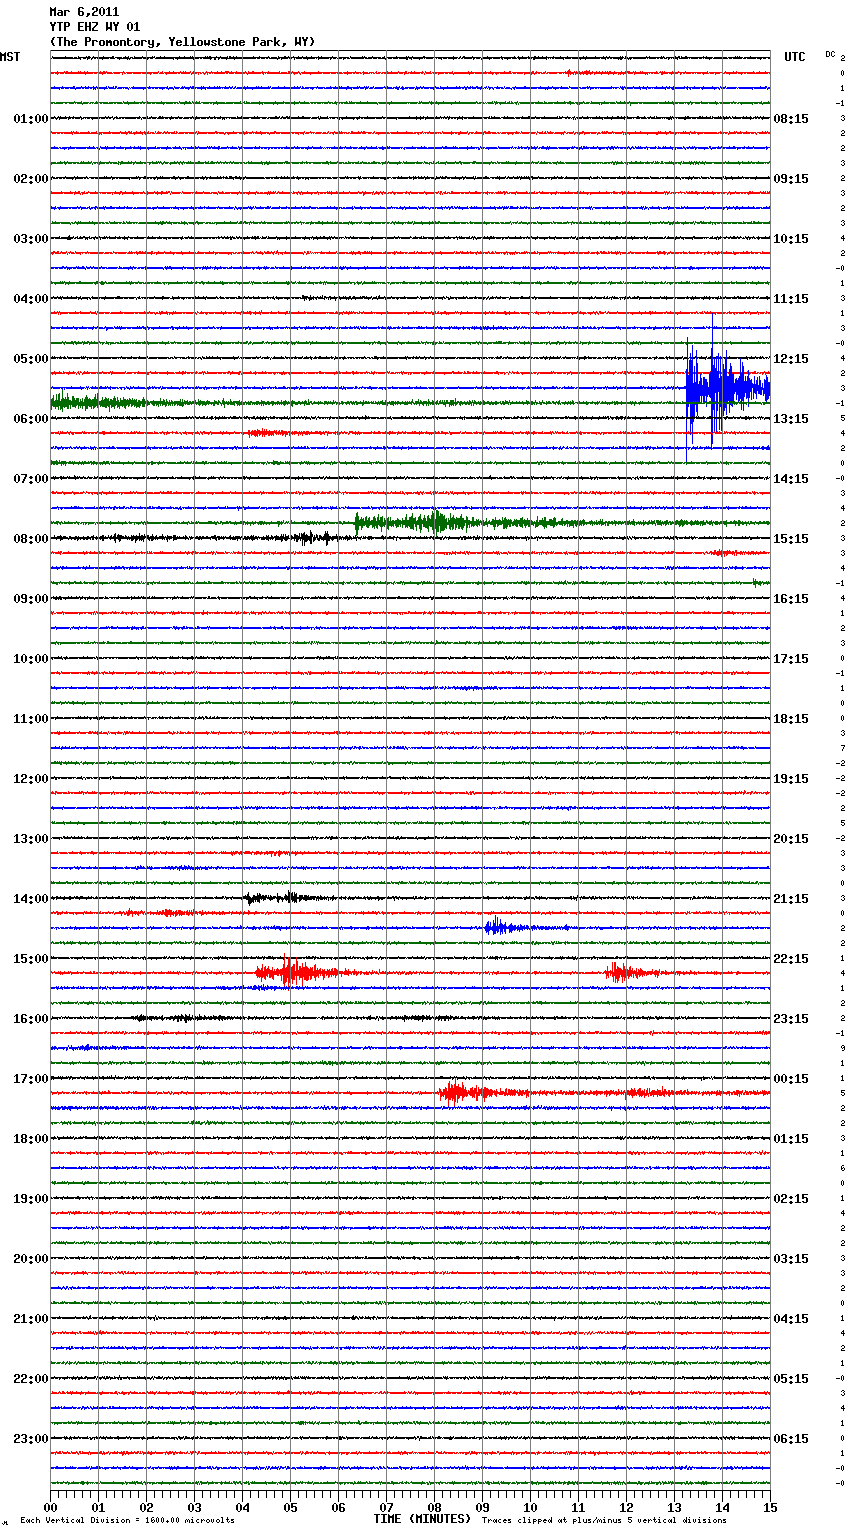The width and height of the screenshot is (850, 1534).
Task: Select the black burst on the 14:00 trace
Action: (272, 898)
